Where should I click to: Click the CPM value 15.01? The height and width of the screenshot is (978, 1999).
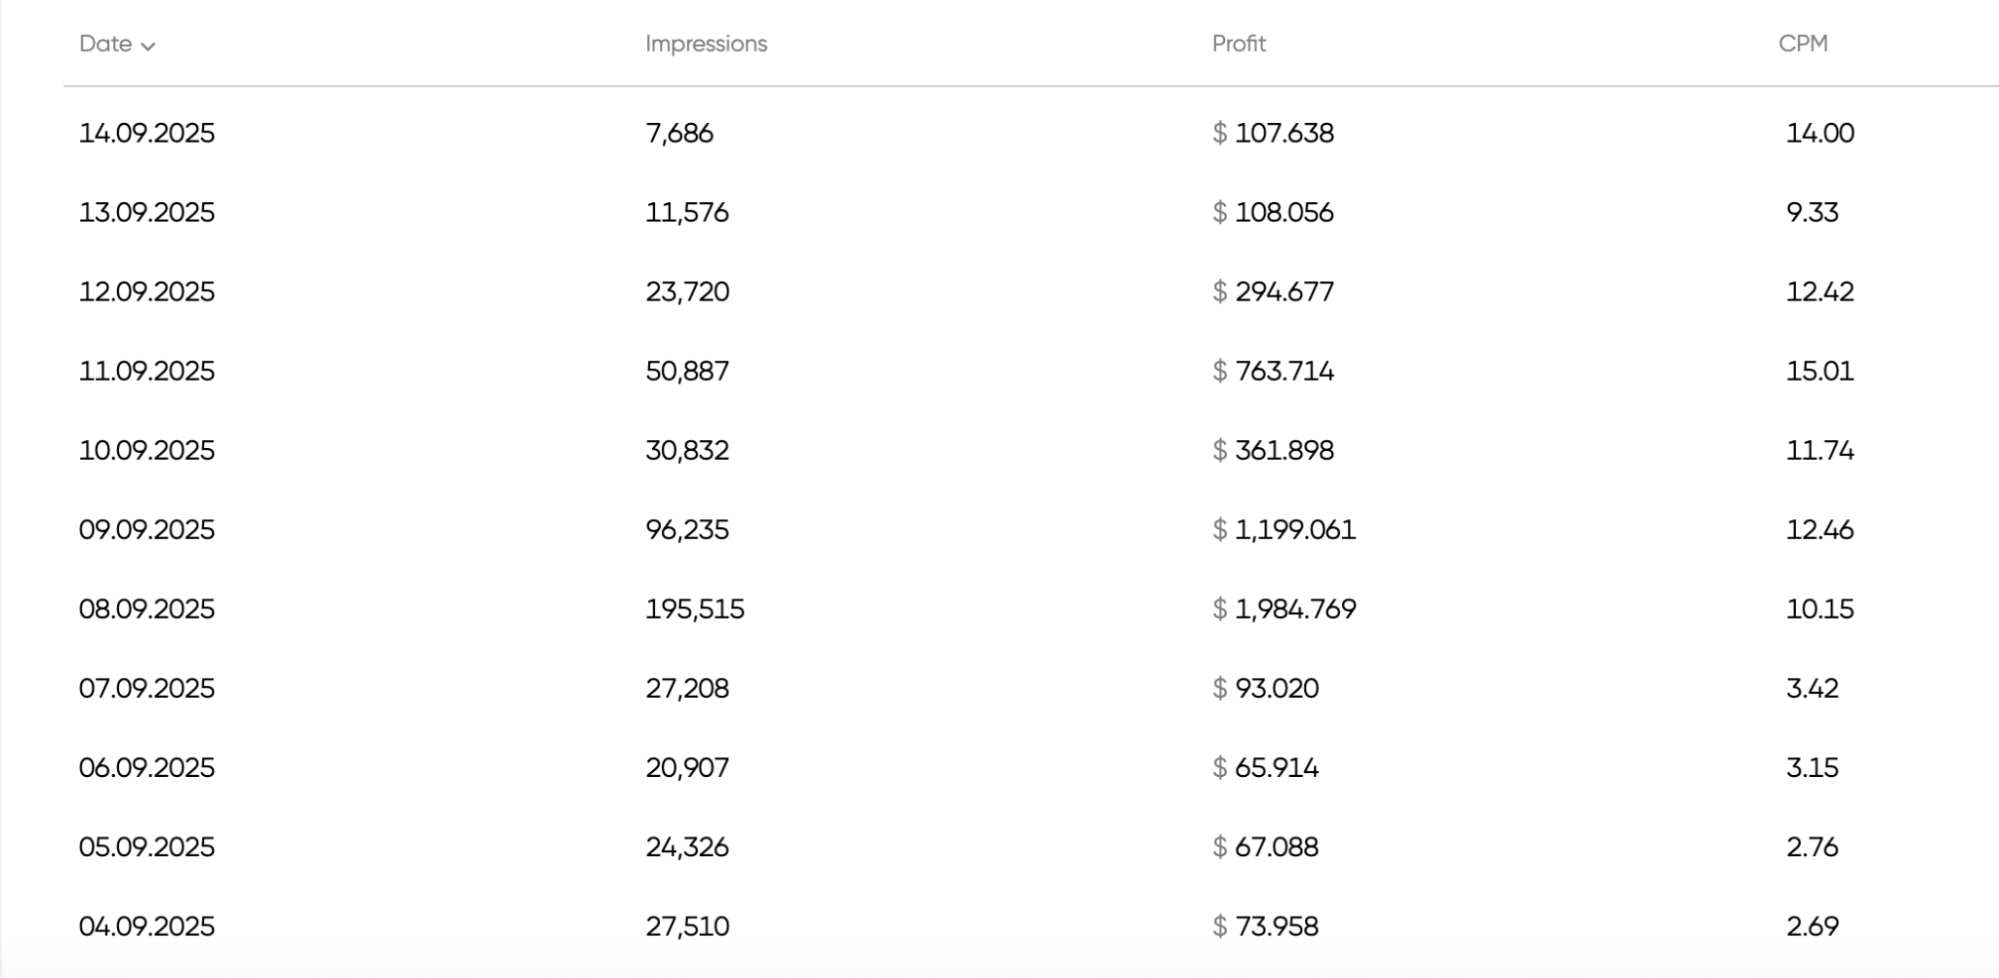point(1819,371)
